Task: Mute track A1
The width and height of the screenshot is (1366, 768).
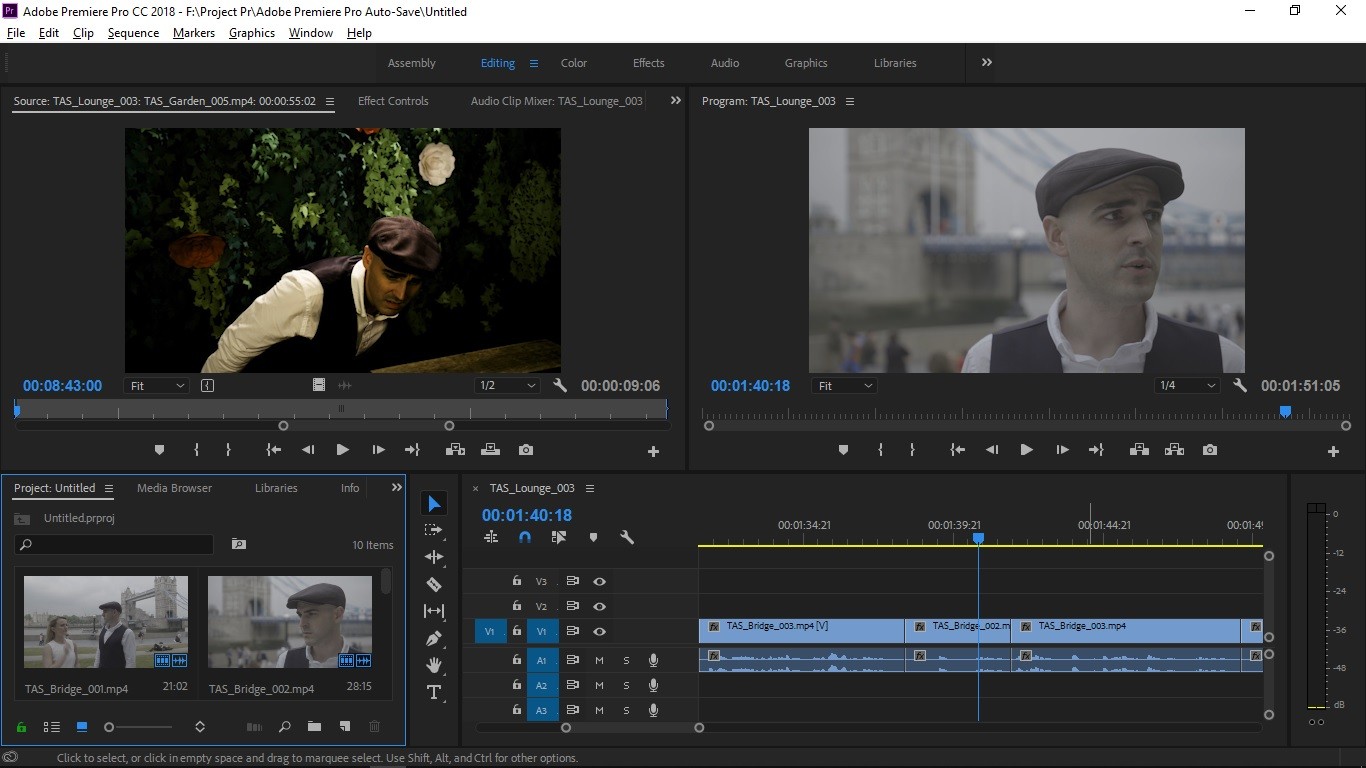Action: (x=599, y=660)
